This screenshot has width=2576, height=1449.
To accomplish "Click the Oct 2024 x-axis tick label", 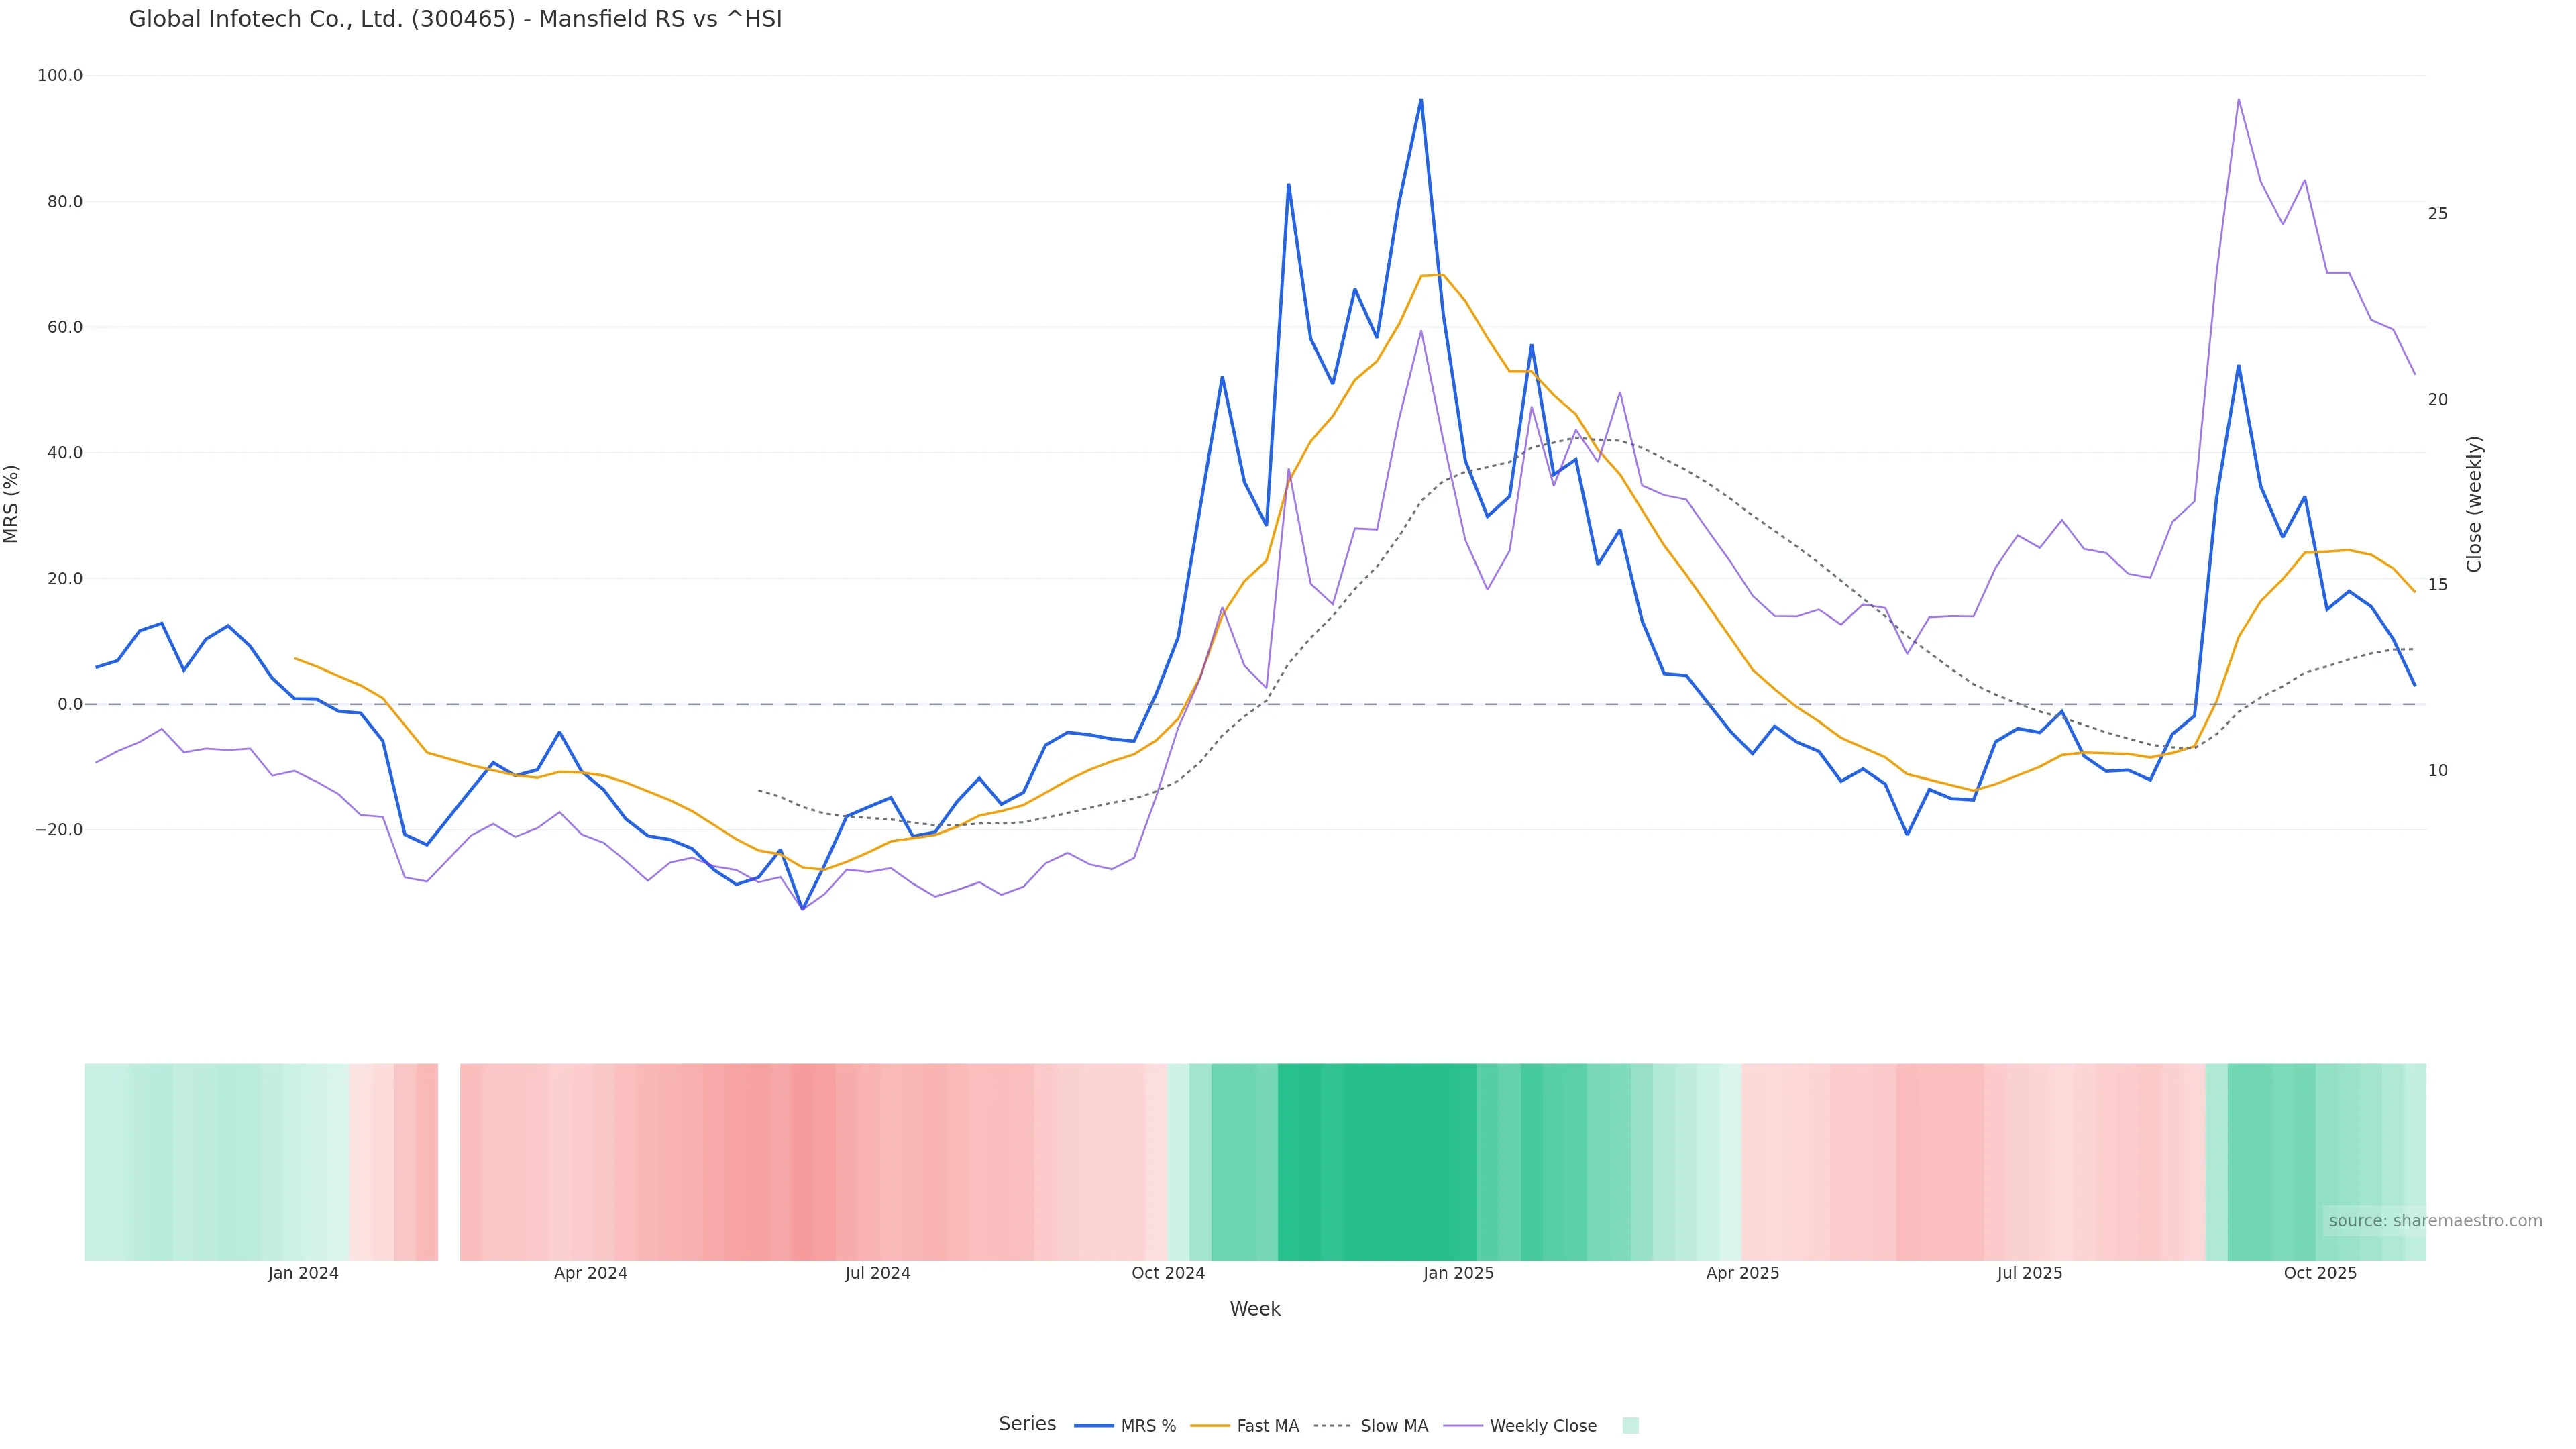I will click(1168, 1273).
